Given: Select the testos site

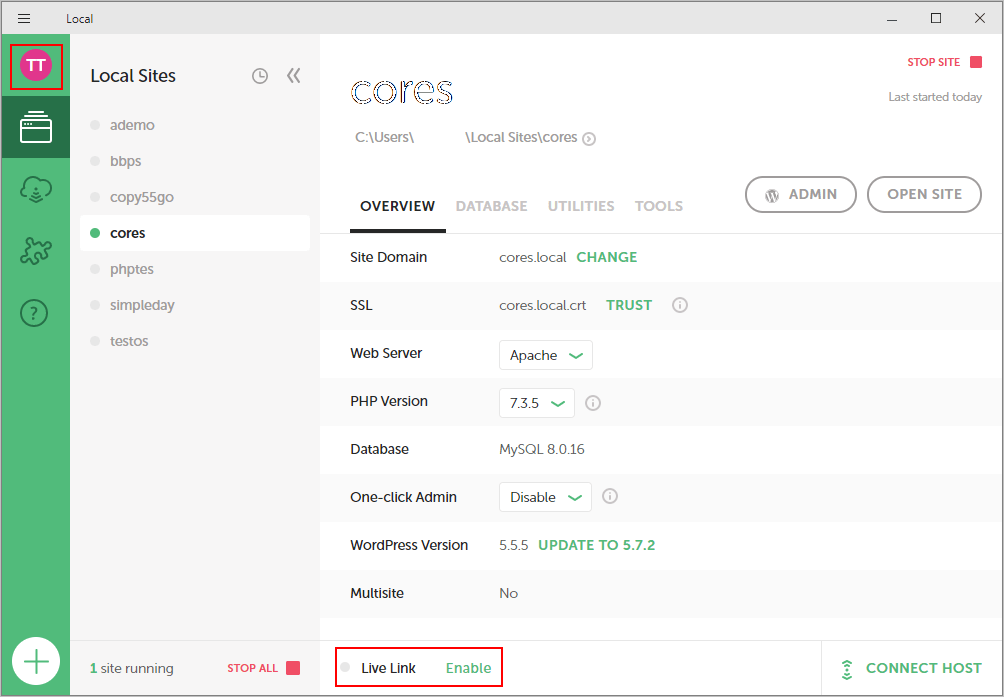Looking at the screenshot, I should click(x=195, y=341).
